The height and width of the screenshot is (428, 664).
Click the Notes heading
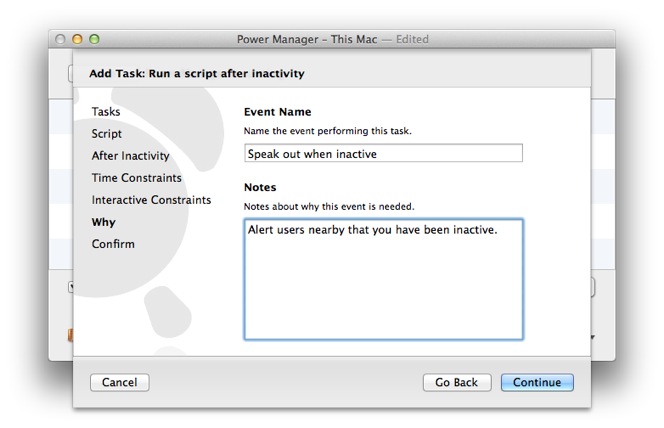pos(260,187)
